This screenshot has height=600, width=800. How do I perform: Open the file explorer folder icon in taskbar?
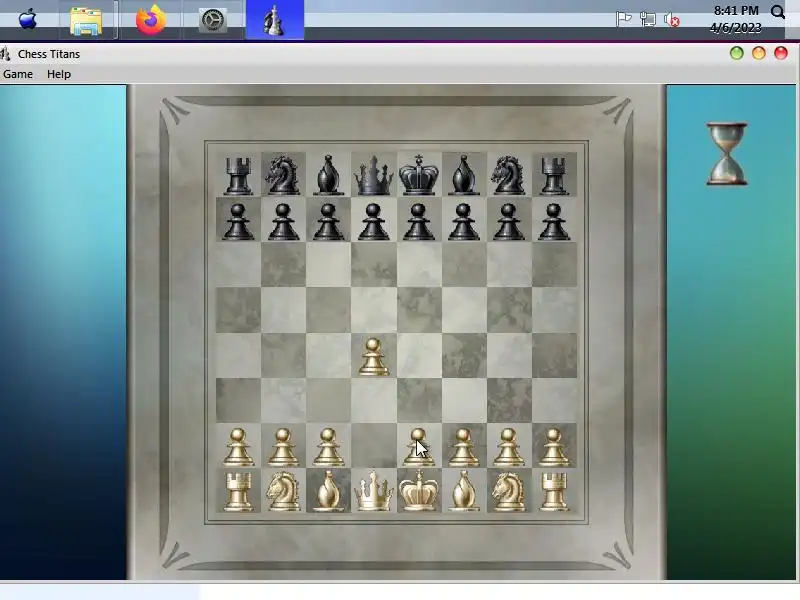pyautogui.click(x=86, y=21)
